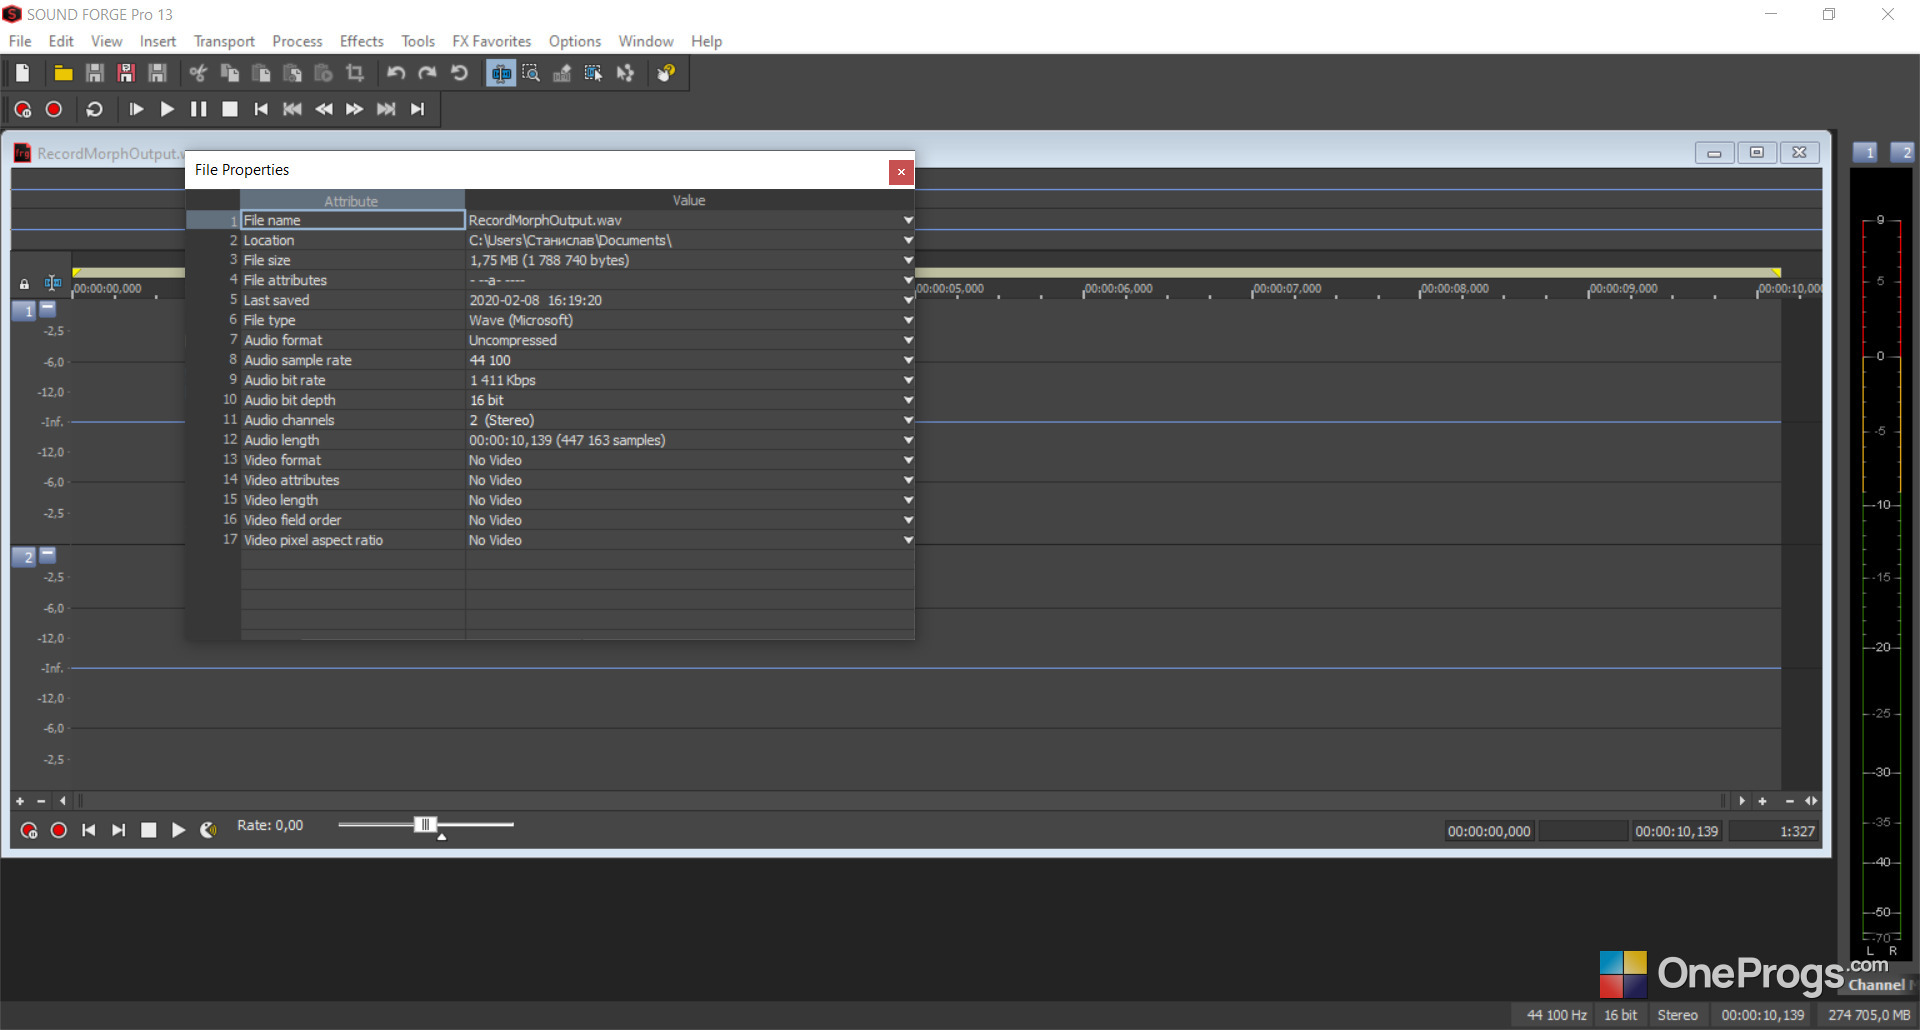Undo the last action with the Undo arrow
This screenshot has width=1920, height=1030.
(x=396, y=73)
